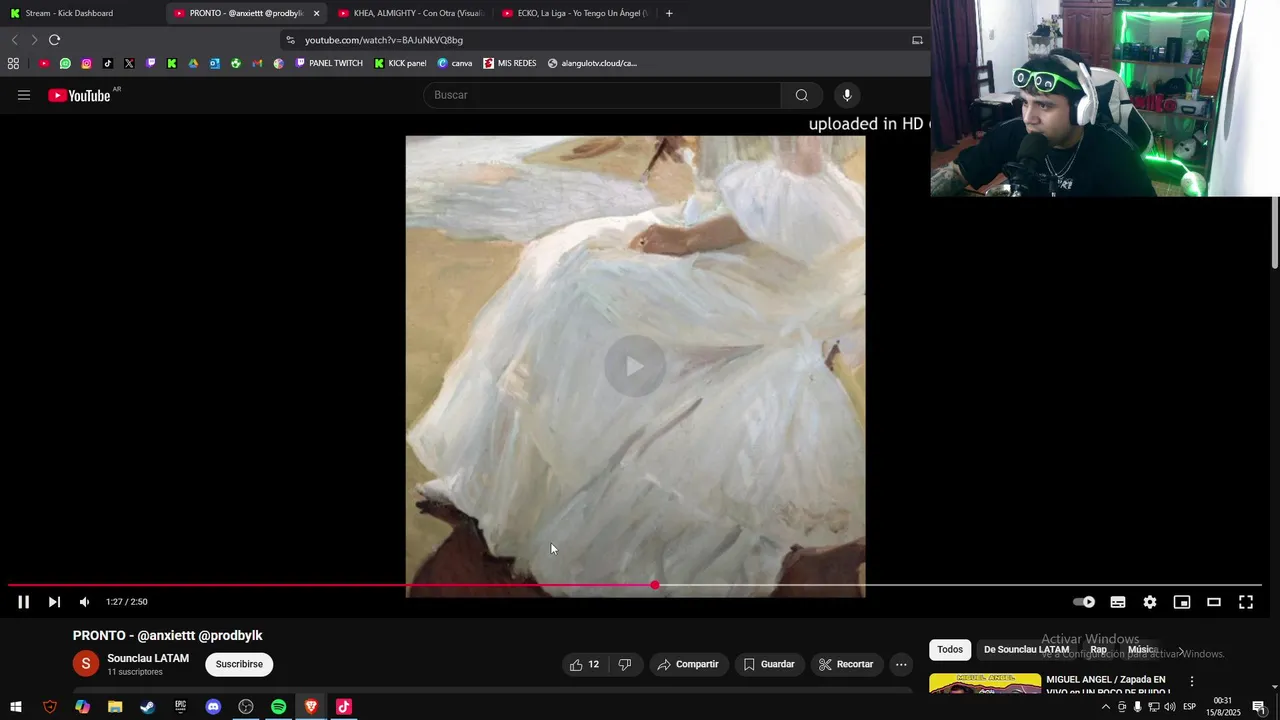This screenshot has width=1280, height=720.
Task: Select the De Sounclau LATAM chip
Action: click(x=1026, y=650)
